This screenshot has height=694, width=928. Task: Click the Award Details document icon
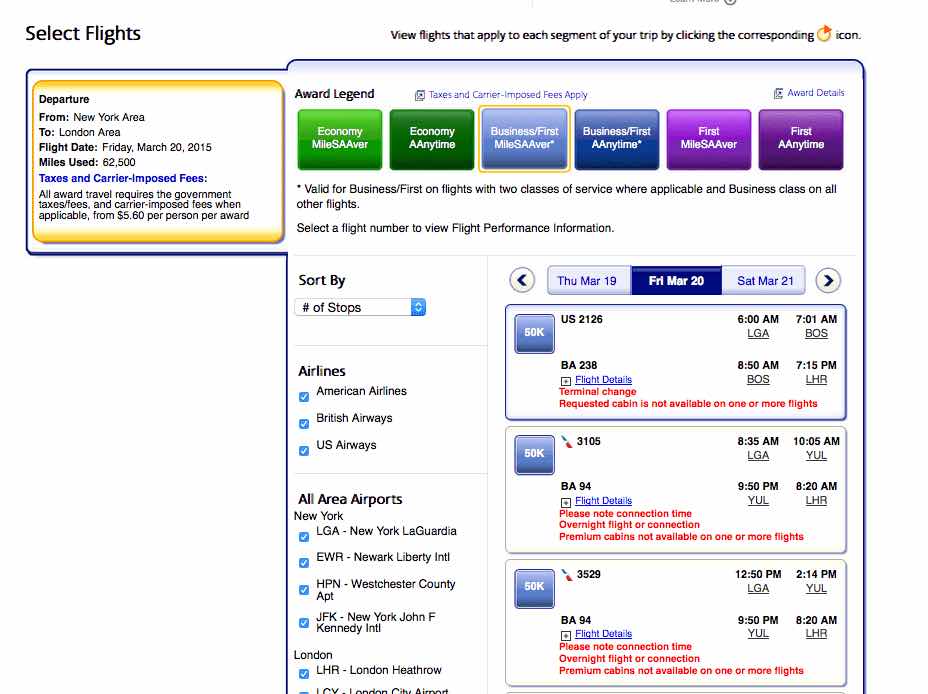tap(778, 93)
